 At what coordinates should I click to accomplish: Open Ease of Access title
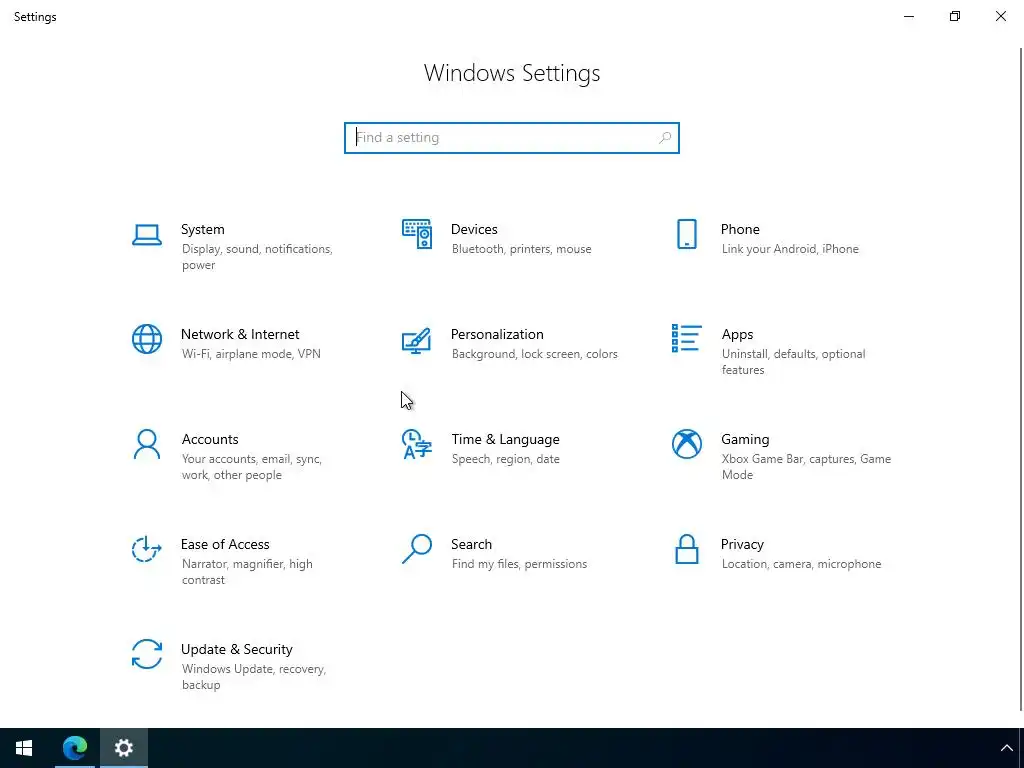coord(225,545)
